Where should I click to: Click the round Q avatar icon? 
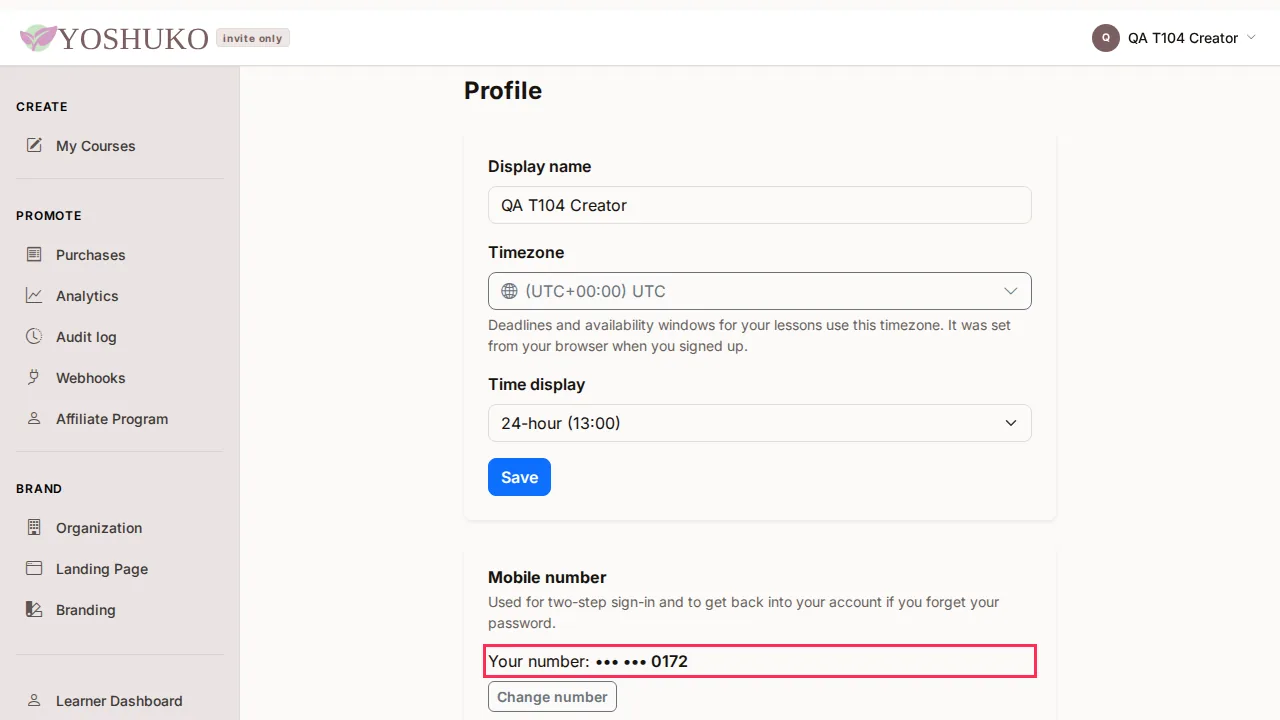click(x=1105, y=38)
